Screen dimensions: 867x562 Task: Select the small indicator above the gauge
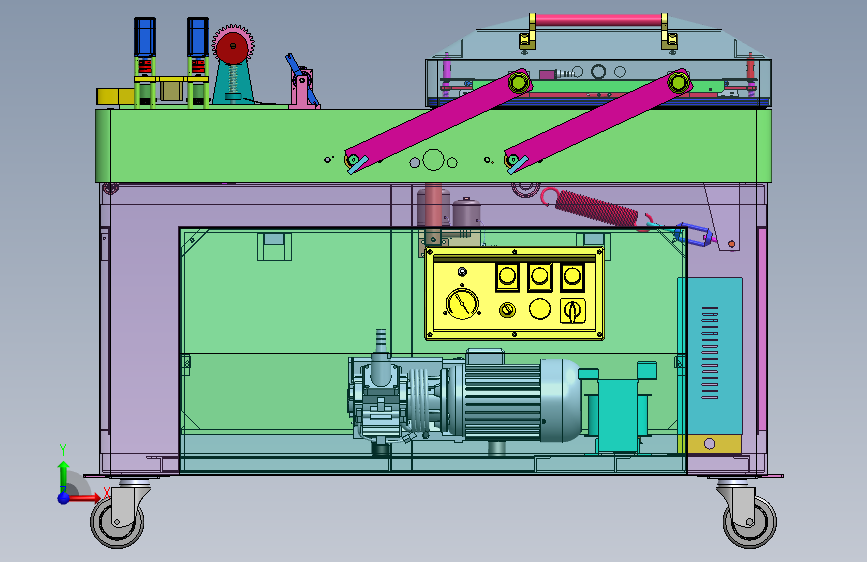462,272
